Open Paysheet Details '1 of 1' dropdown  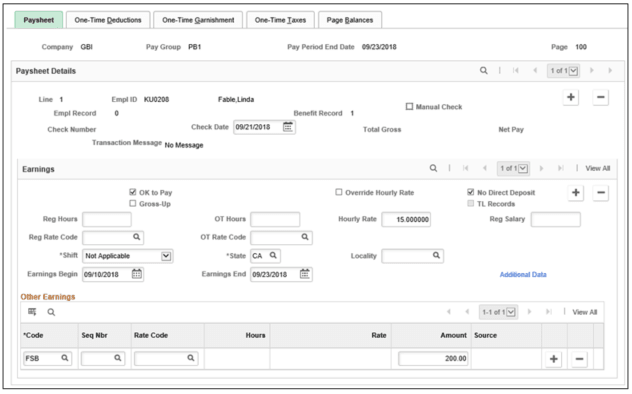pyautogui.click(x=563, y=71)
